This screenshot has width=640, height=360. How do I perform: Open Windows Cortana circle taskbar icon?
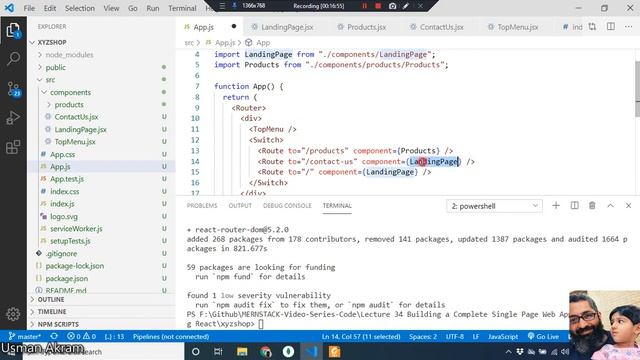pos(196,351)
